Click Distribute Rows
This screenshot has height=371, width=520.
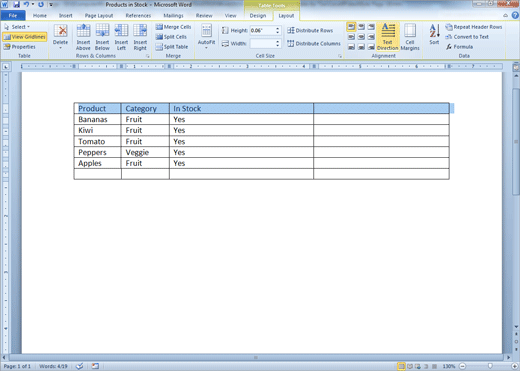tap(310, 30)
